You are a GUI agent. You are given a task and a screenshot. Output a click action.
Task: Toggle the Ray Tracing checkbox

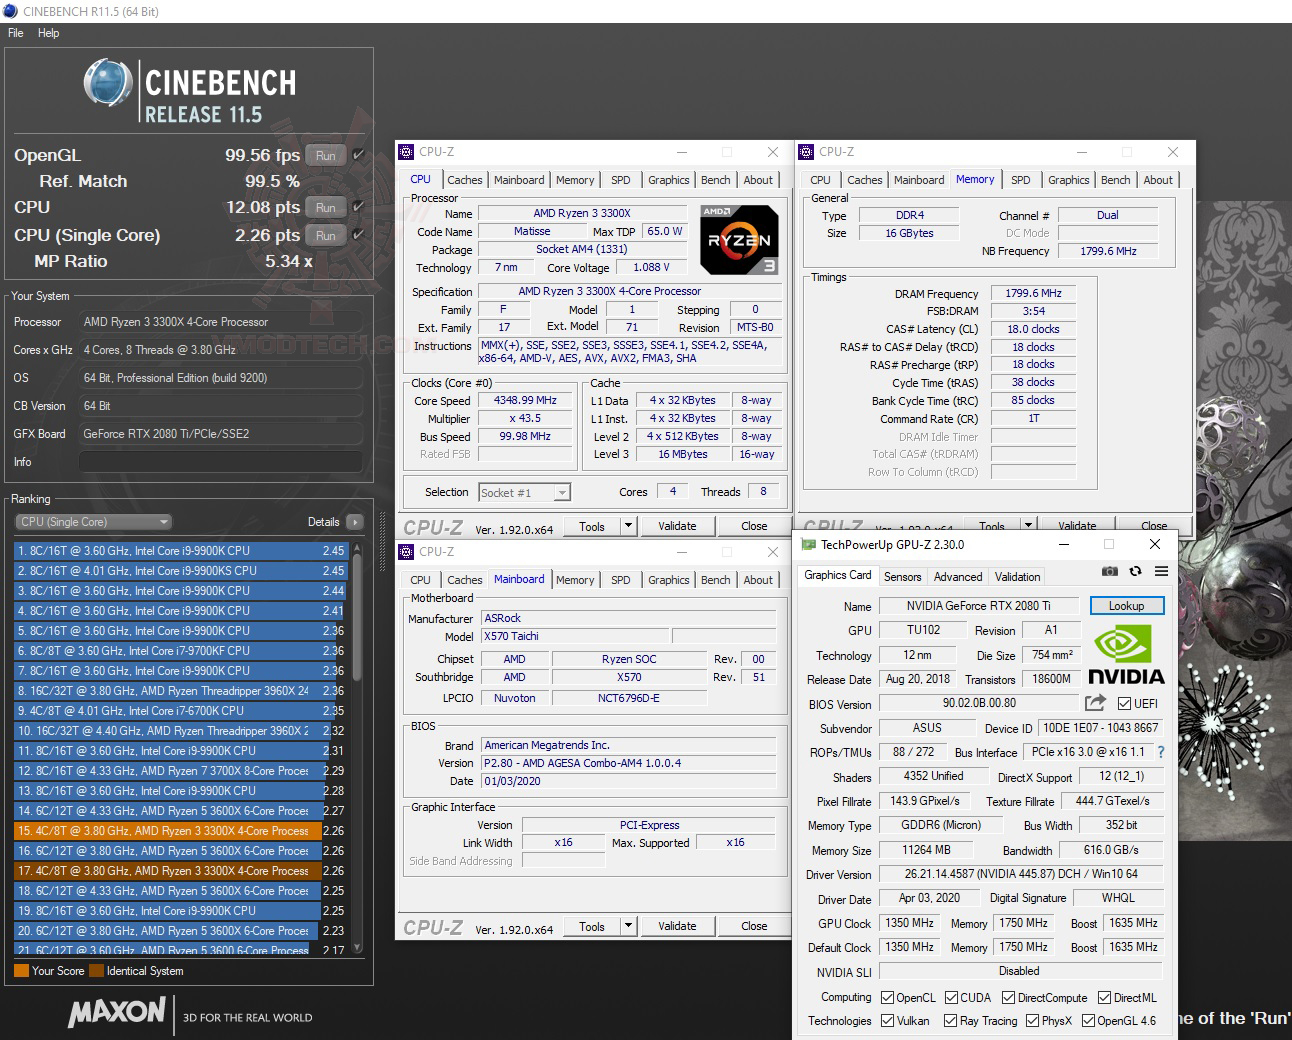click(951, 1021)
